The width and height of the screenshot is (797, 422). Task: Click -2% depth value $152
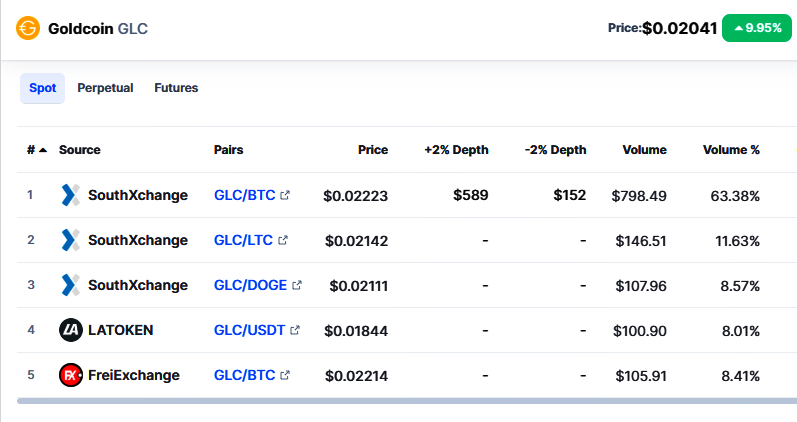570,195
